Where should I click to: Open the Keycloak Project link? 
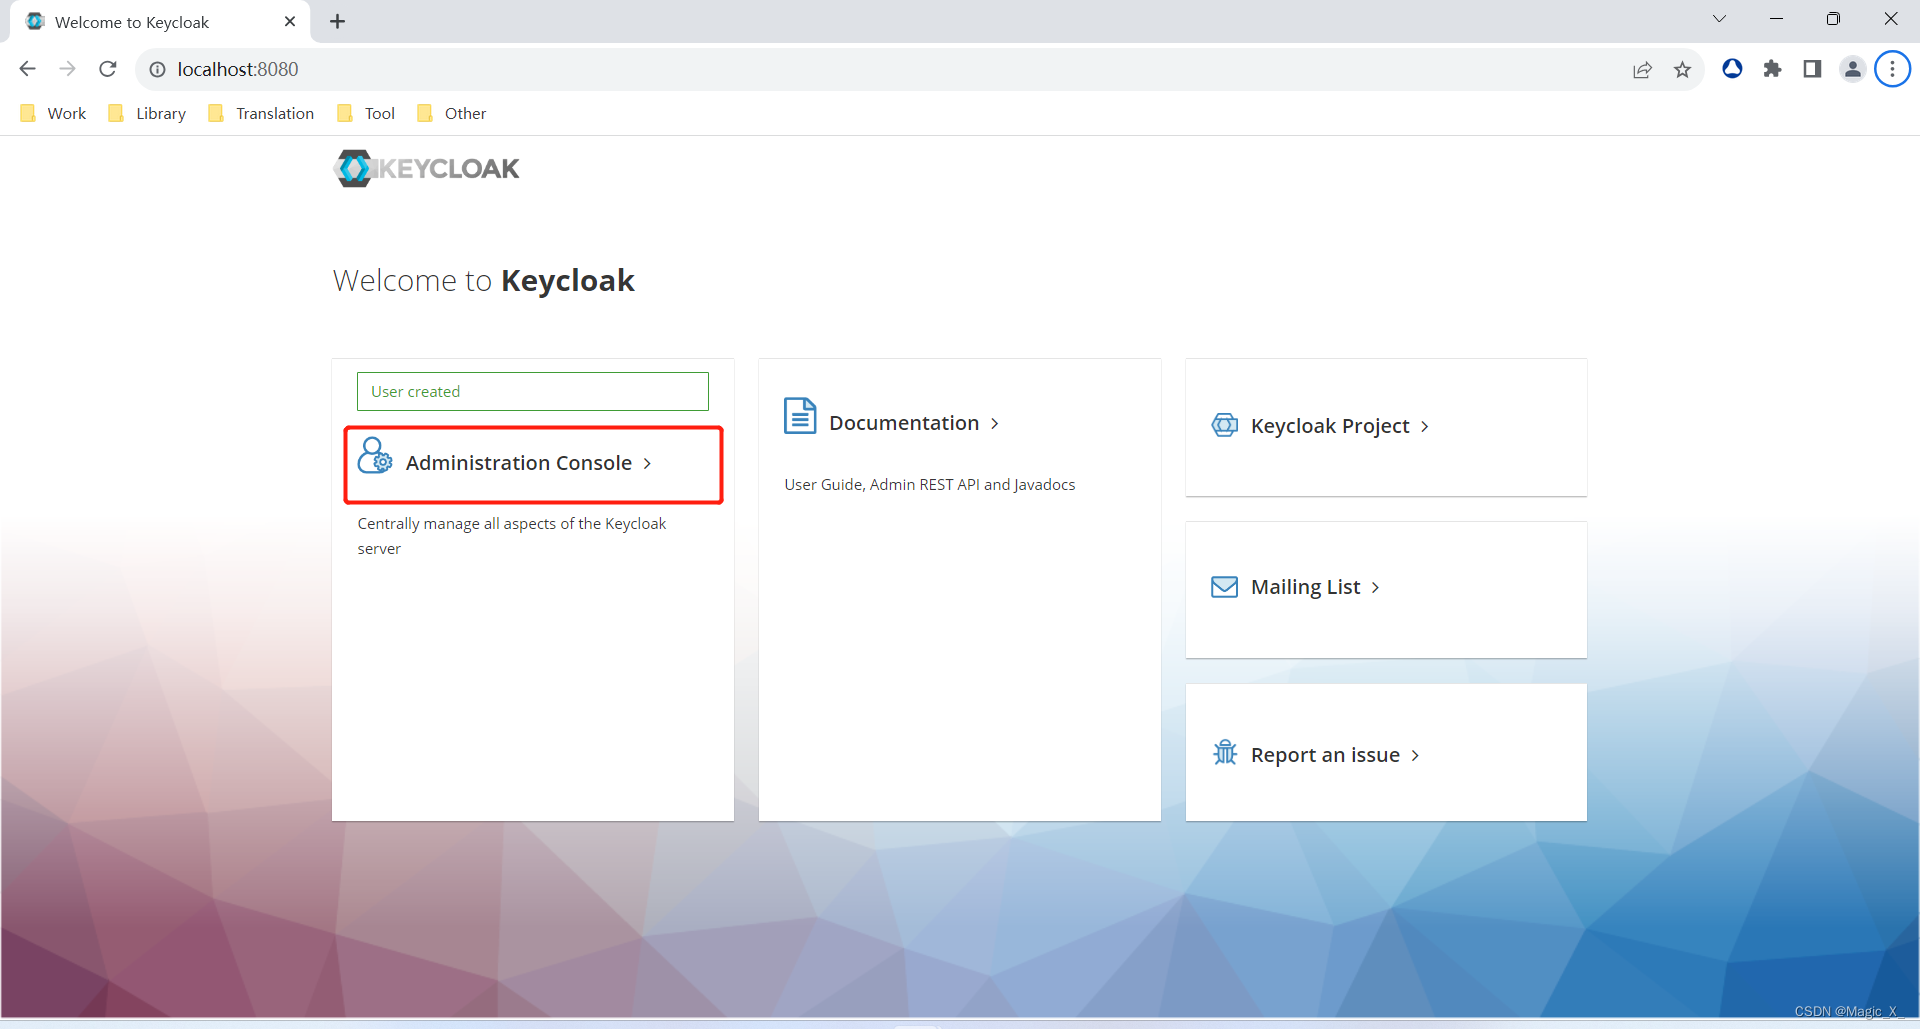[x=1330, y=426]
